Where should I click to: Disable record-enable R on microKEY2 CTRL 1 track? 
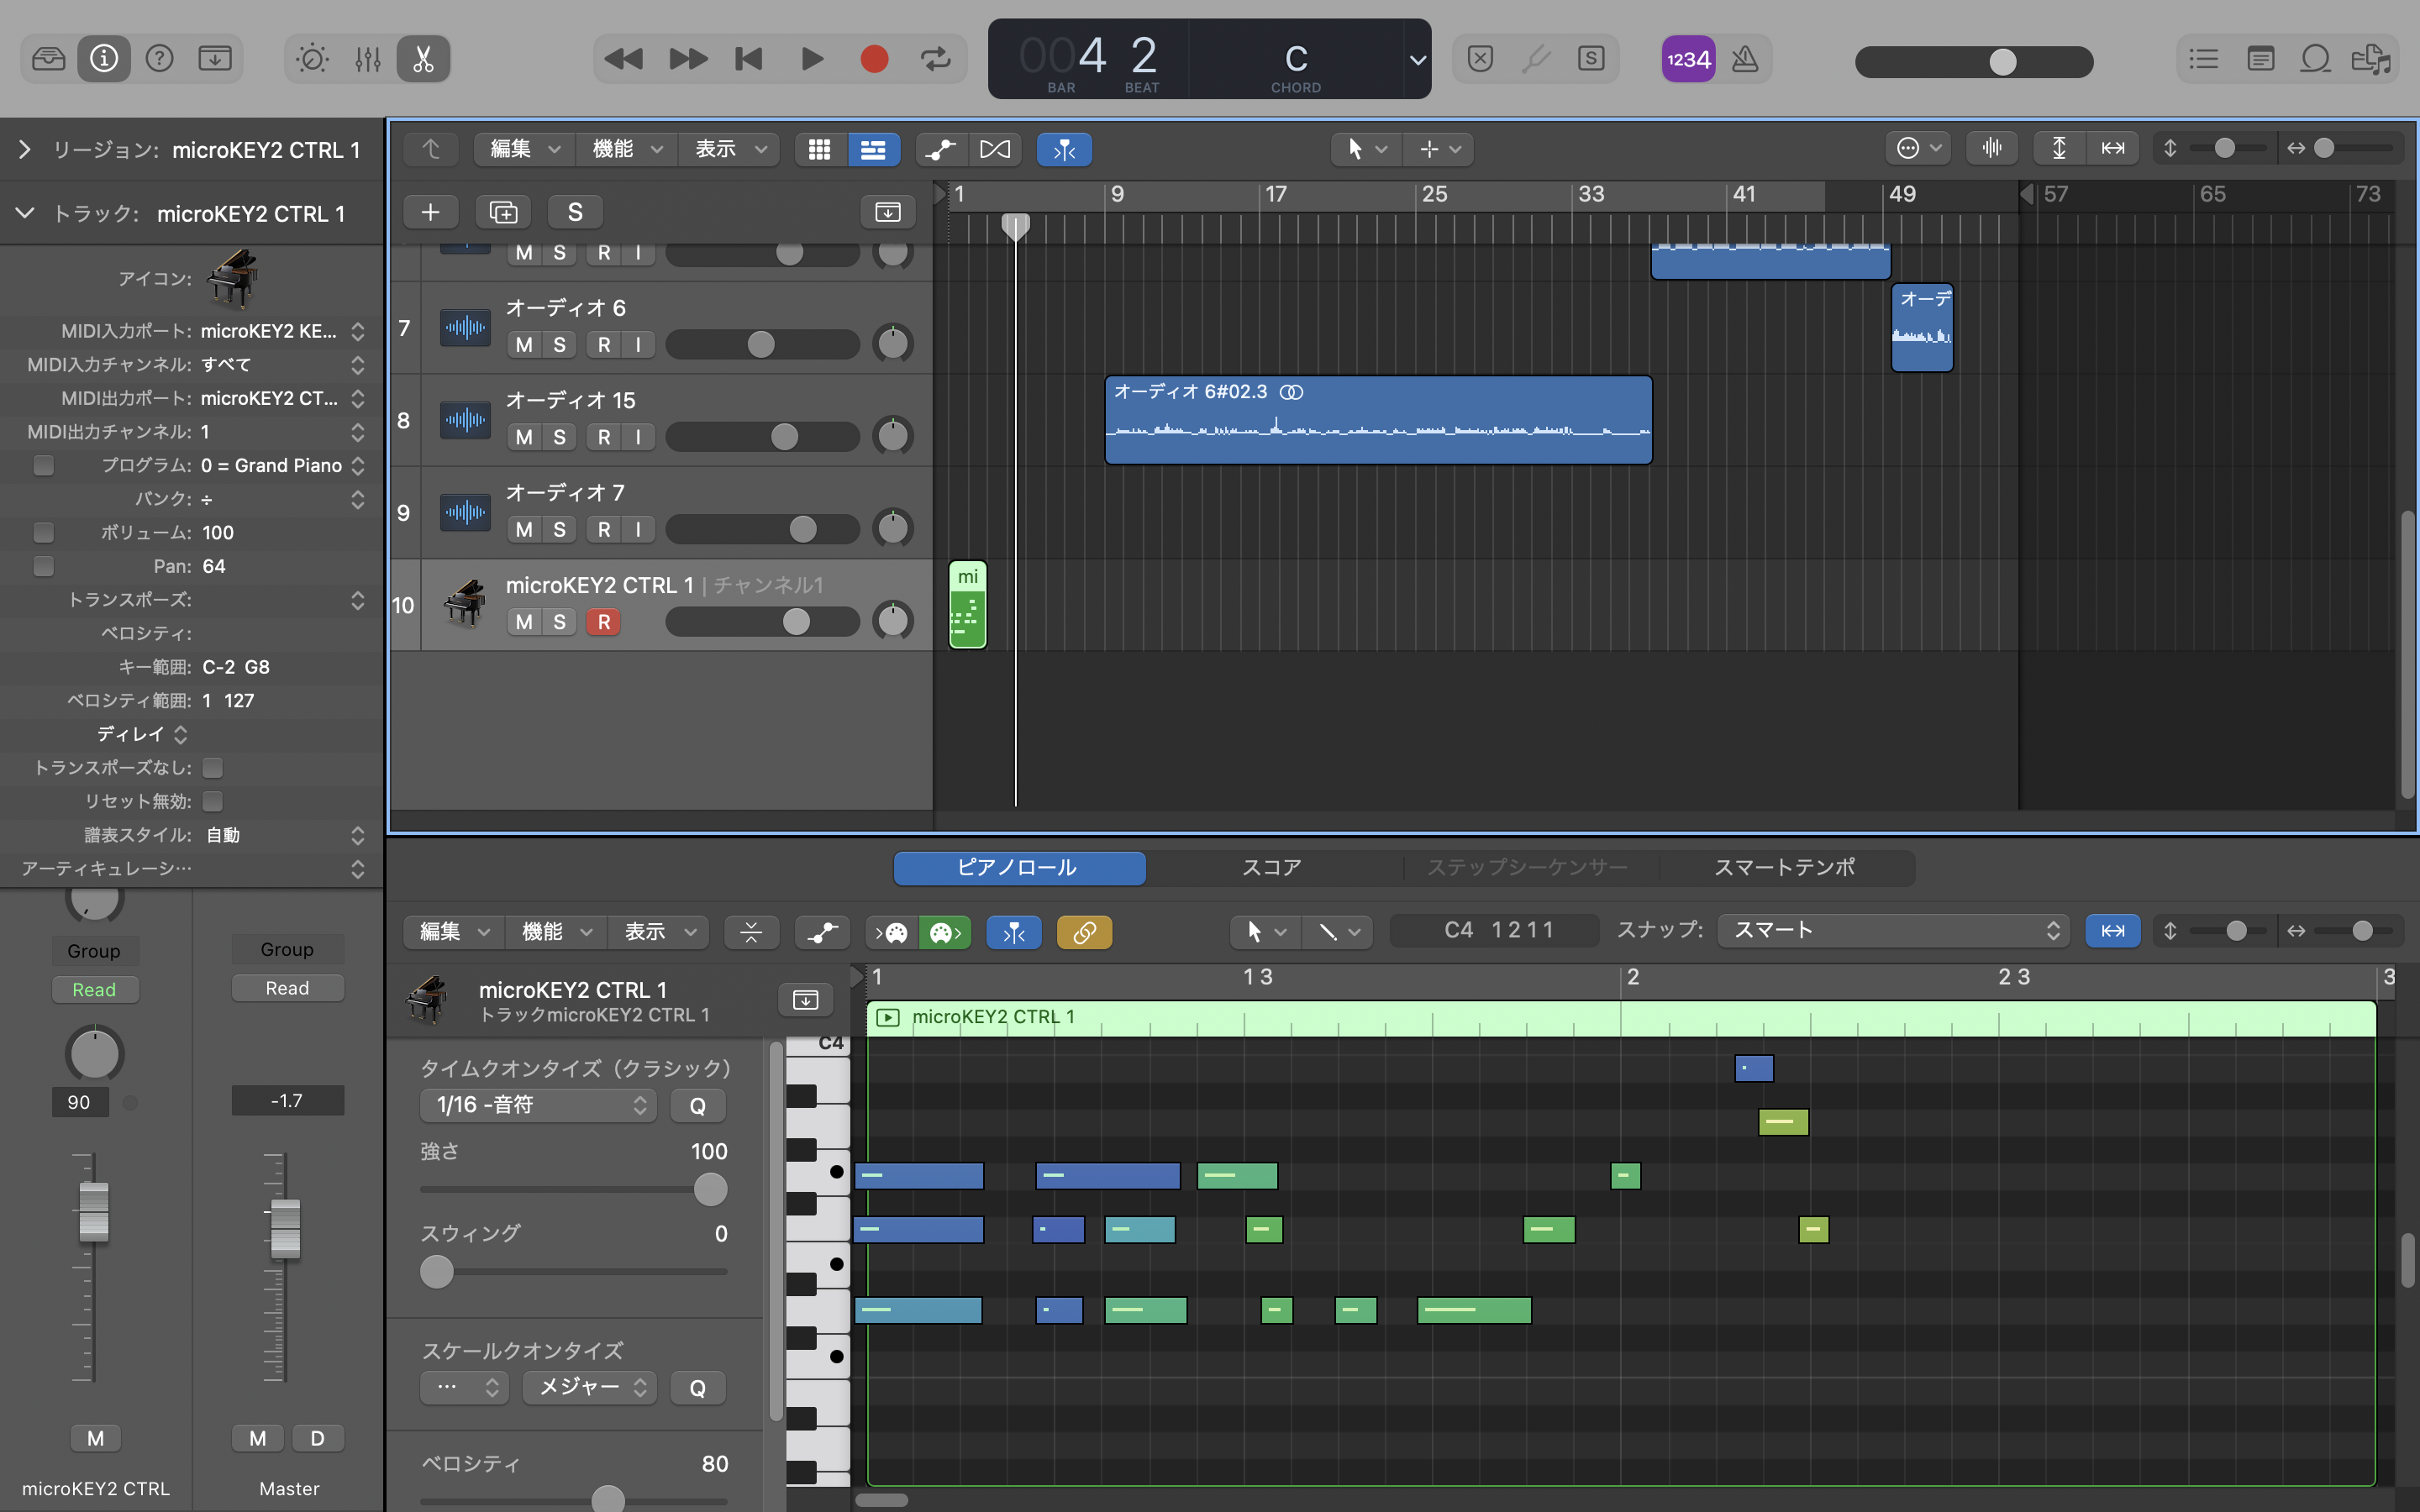coord(603,622)
